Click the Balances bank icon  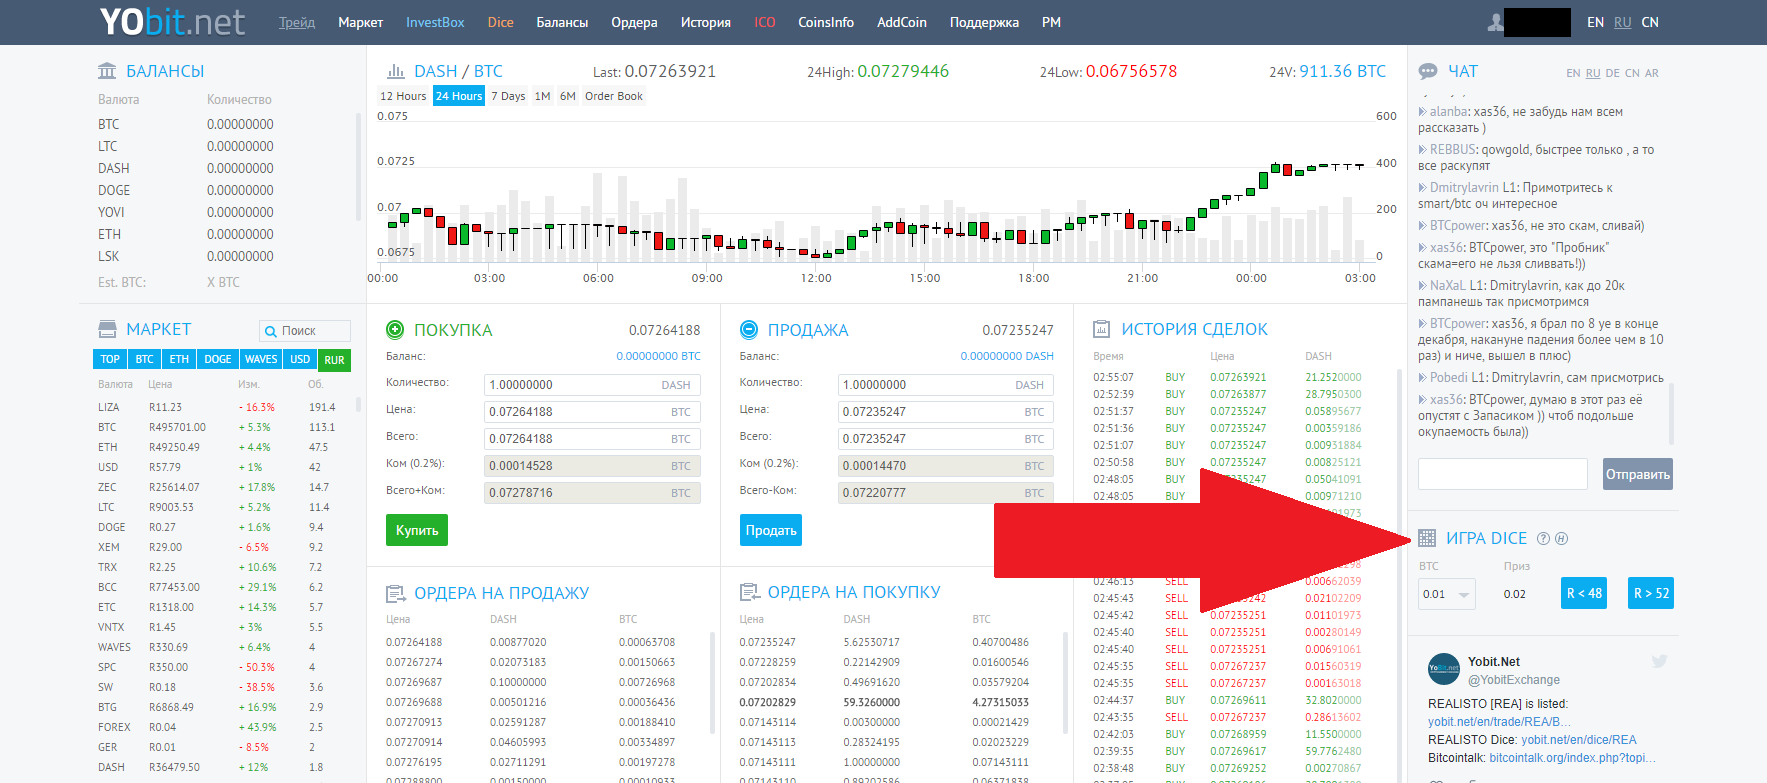tap(107, 71)
